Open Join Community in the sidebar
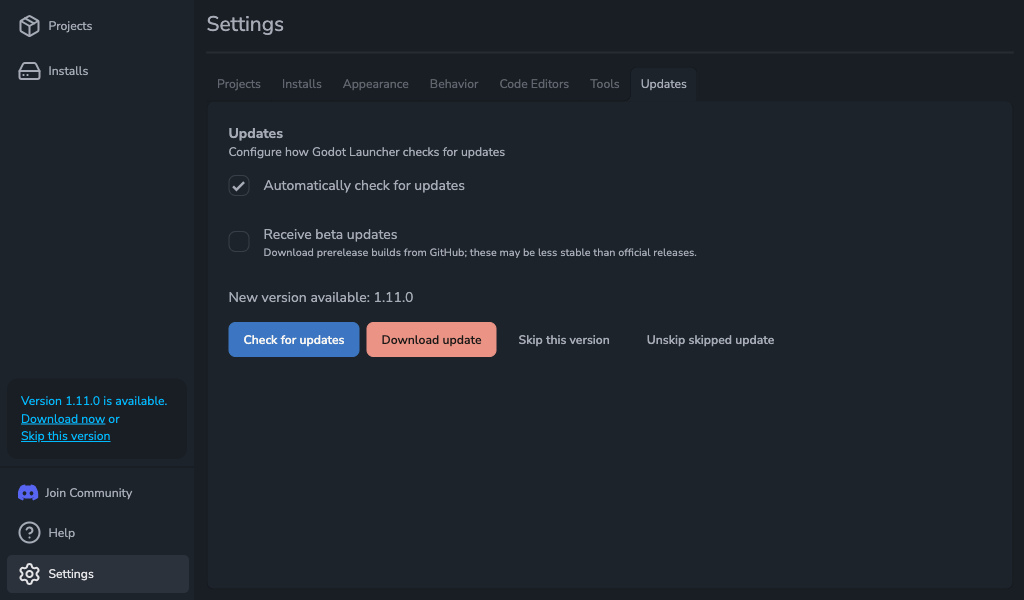This screenshot has width=1024, height=600. [88, 493]
